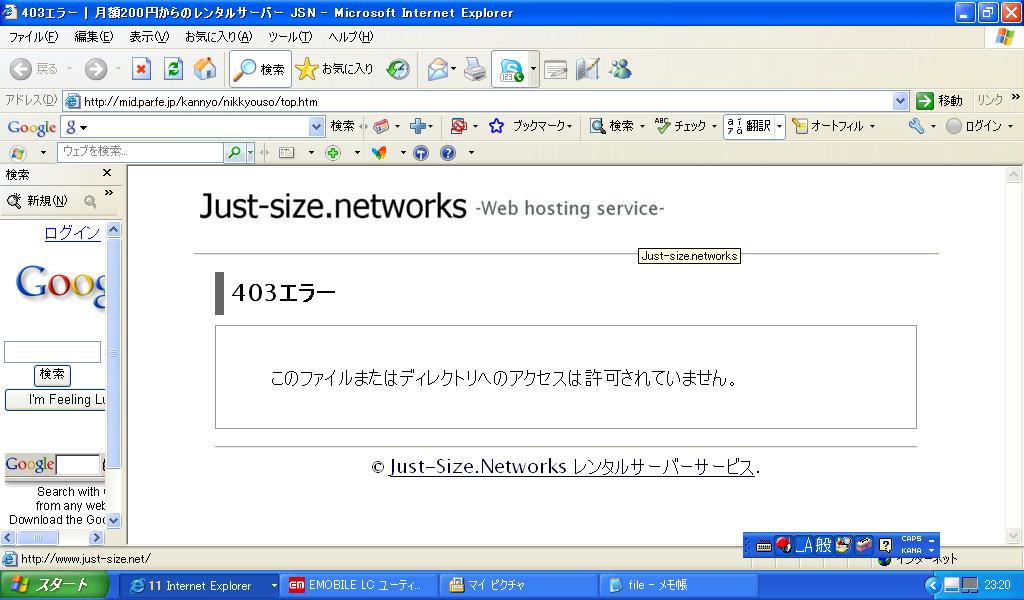Toggle the 翻訳 translate button
The width and height of the screenshot is (1024, 600).
(749, 126)
